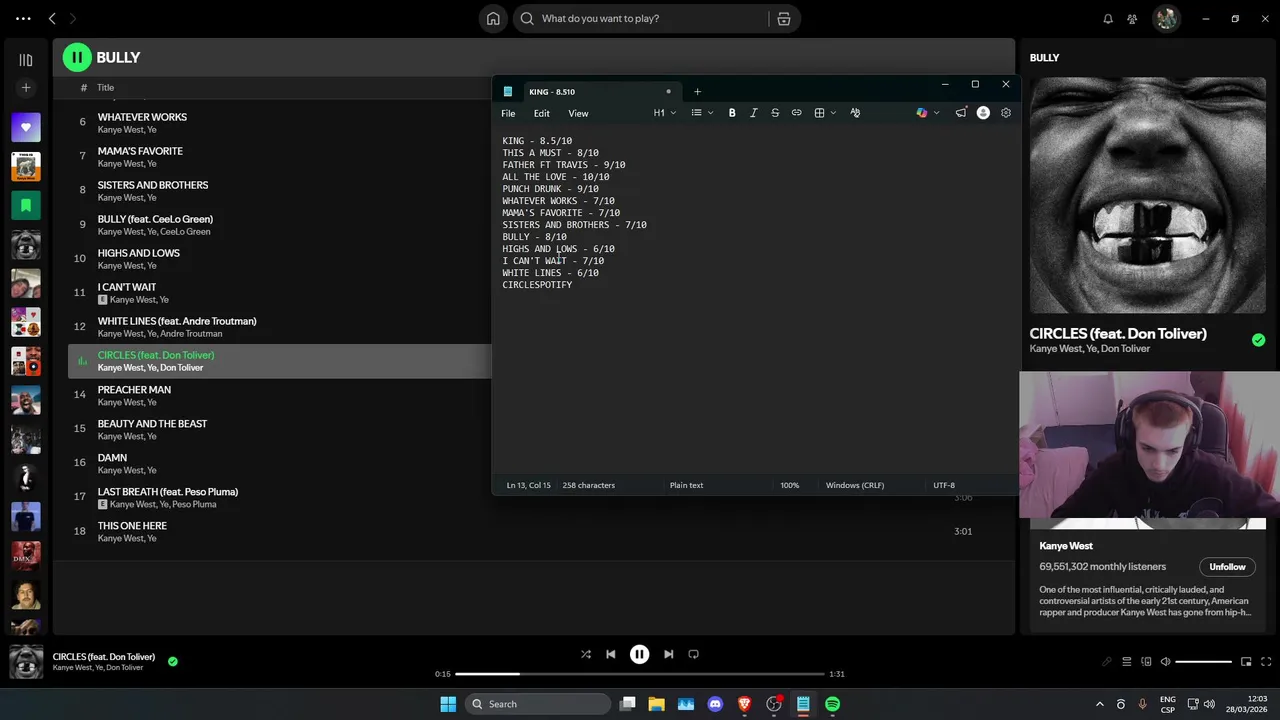The image size is (1280, 720).
Task: Open the Spotify three-dot menu
Action: (23, 18)
